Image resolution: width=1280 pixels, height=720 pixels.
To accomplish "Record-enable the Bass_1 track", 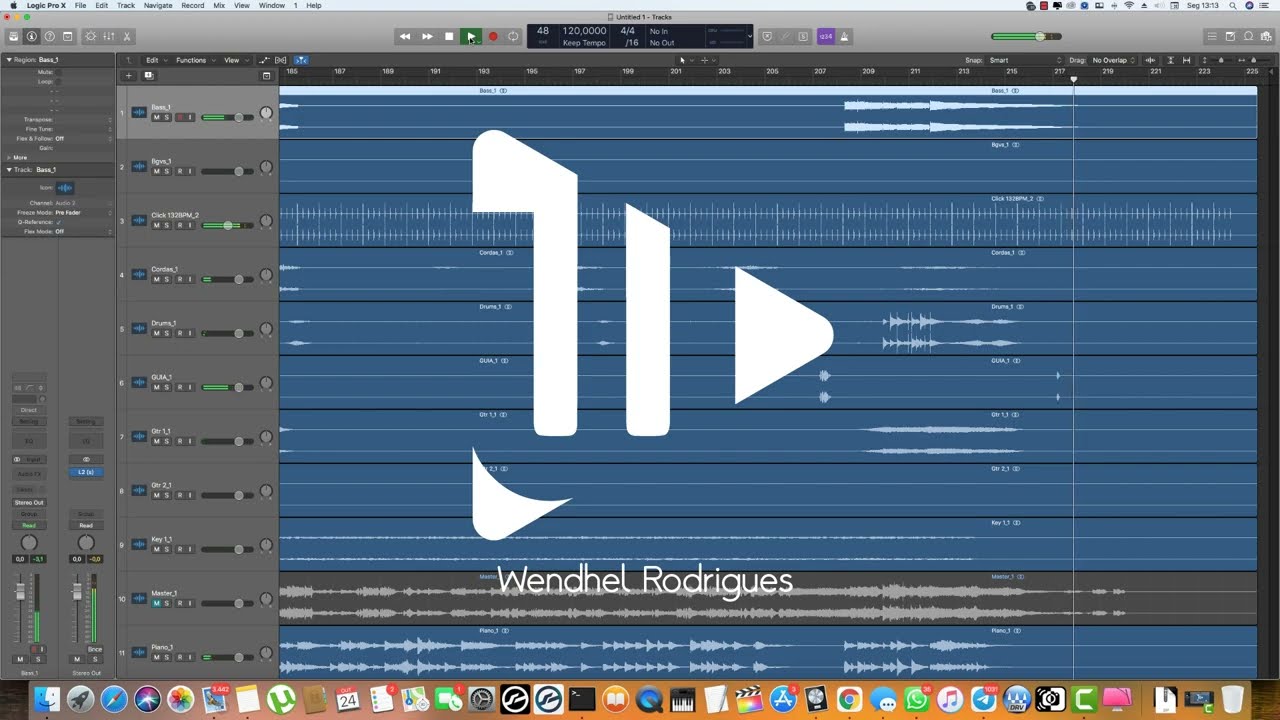I will pyautogui.click(x=180, y=117).
